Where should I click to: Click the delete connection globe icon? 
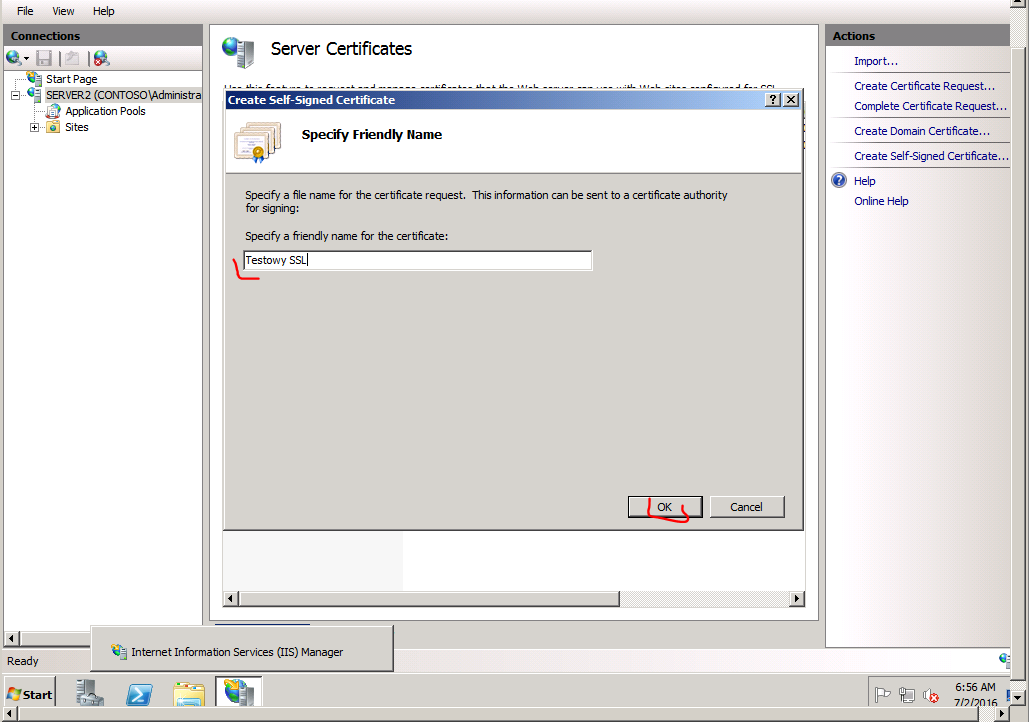[x=100, y=58]
